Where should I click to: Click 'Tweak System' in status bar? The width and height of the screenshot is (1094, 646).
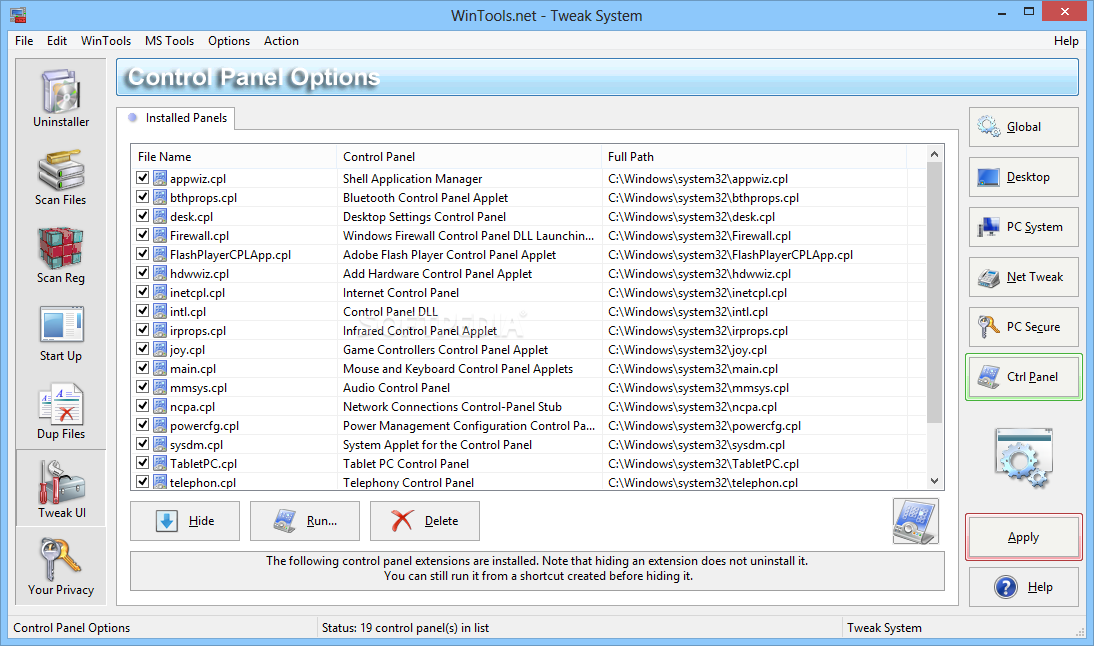tap(884, 628)
